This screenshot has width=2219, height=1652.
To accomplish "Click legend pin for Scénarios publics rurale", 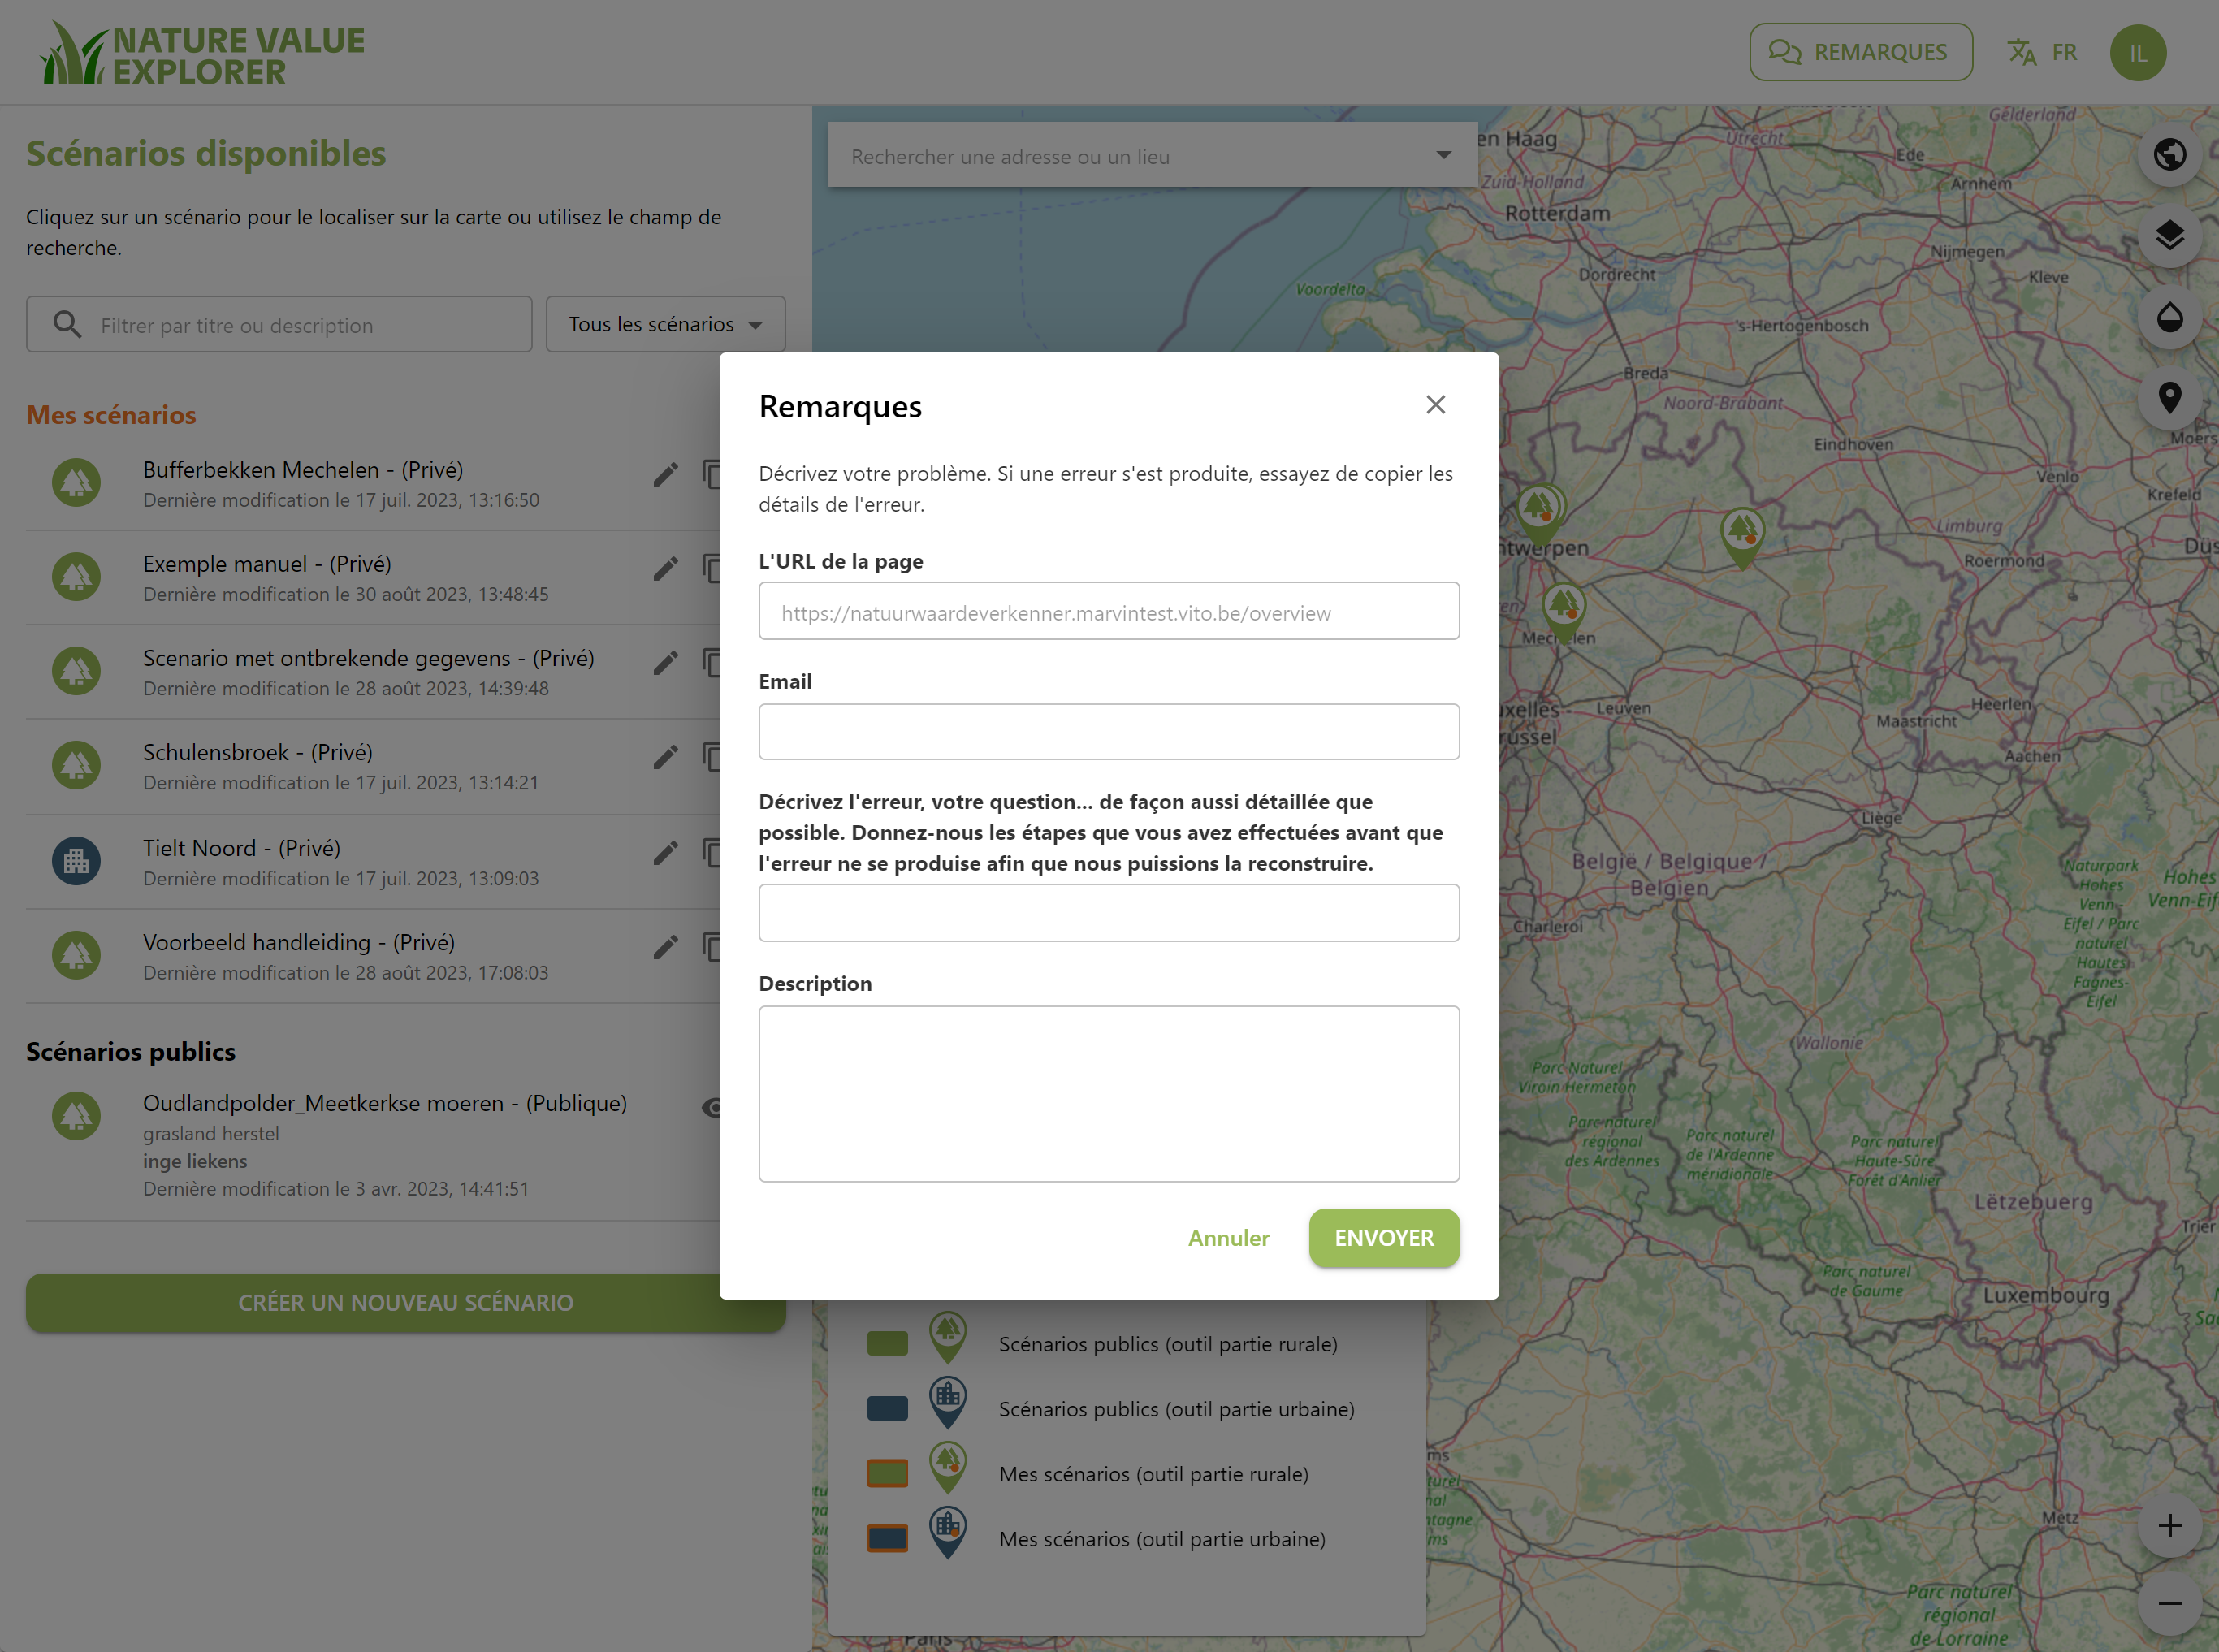I will (948, 1338).
